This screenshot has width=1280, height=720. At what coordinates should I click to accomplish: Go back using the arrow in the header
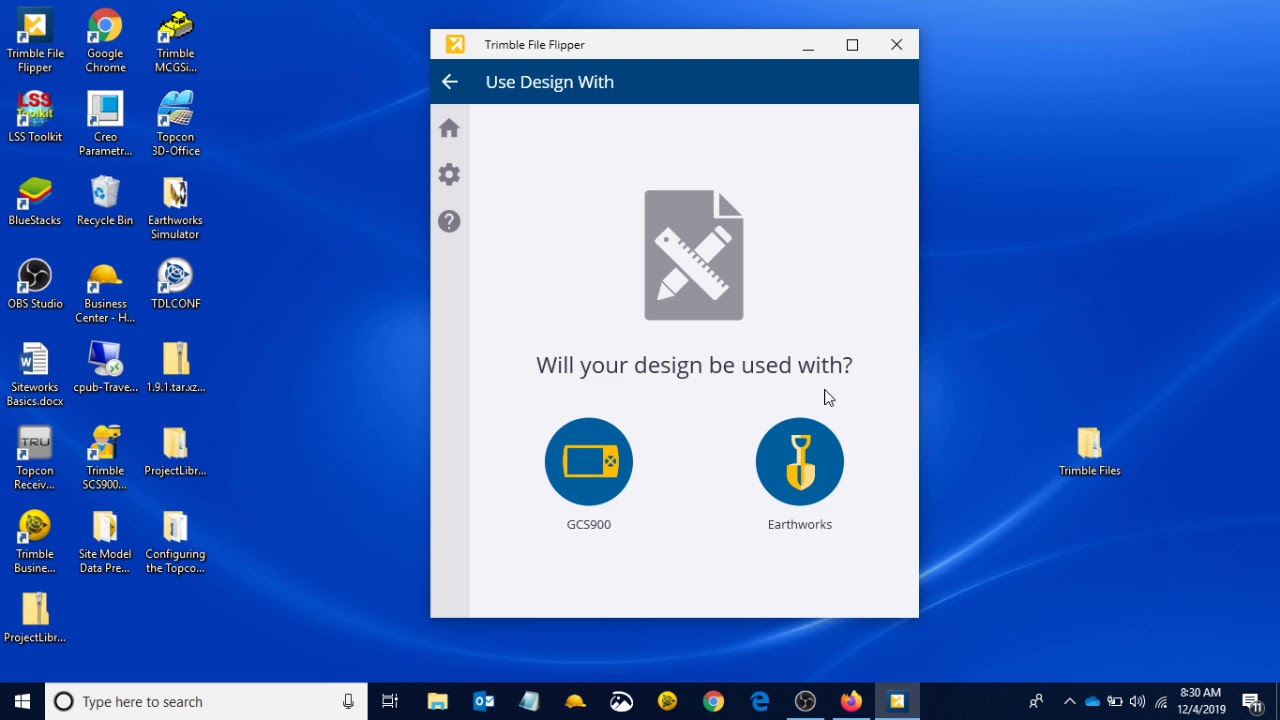click(450, 82)
